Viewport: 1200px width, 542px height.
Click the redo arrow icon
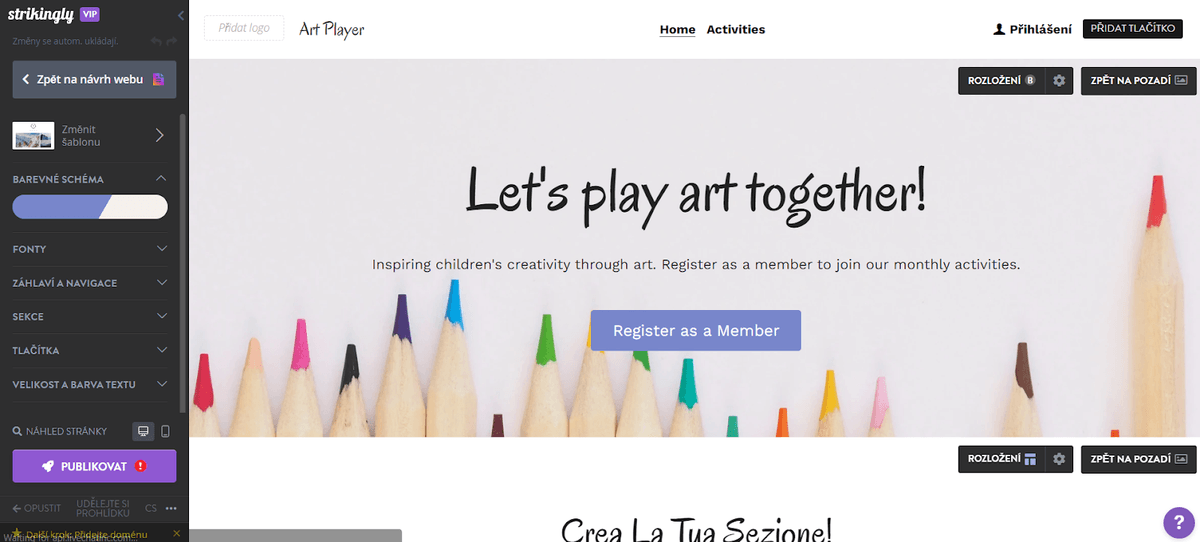[x=172, y=41]
